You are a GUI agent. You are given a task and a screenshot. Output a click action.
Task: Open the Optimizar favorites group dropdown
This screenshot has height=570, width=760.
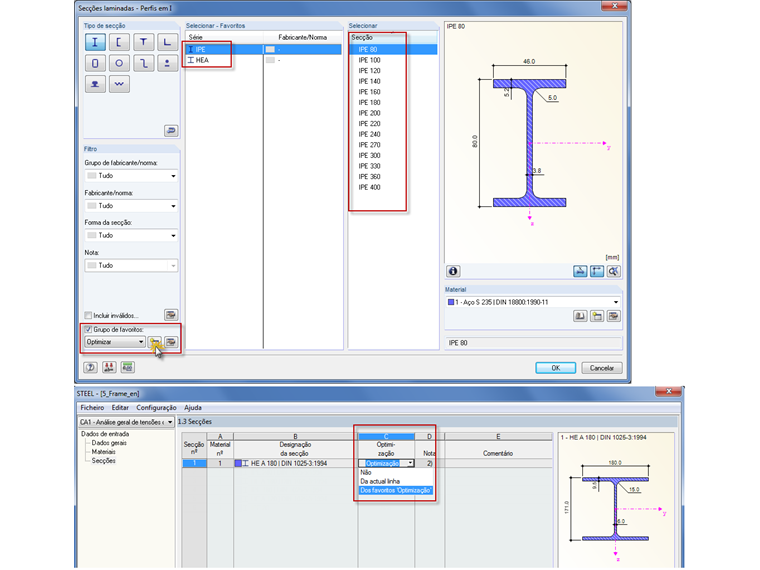point(115,342)
